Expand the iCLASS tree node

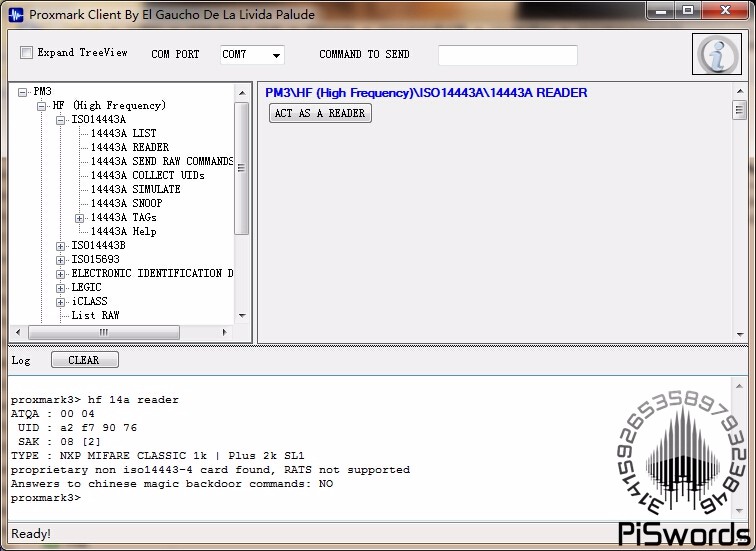[x=60, y=302]
